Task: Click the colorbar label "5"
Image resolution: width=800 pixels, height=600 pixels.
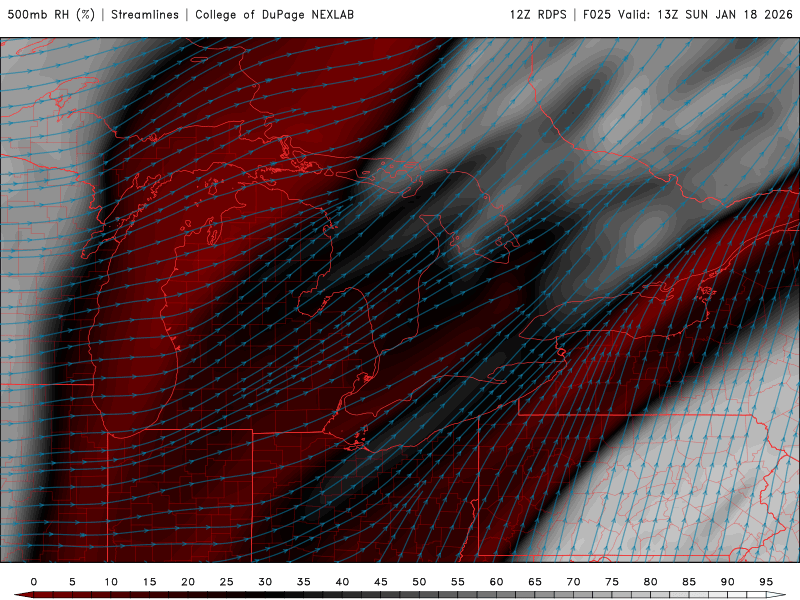Action: (x=72, y=582)
